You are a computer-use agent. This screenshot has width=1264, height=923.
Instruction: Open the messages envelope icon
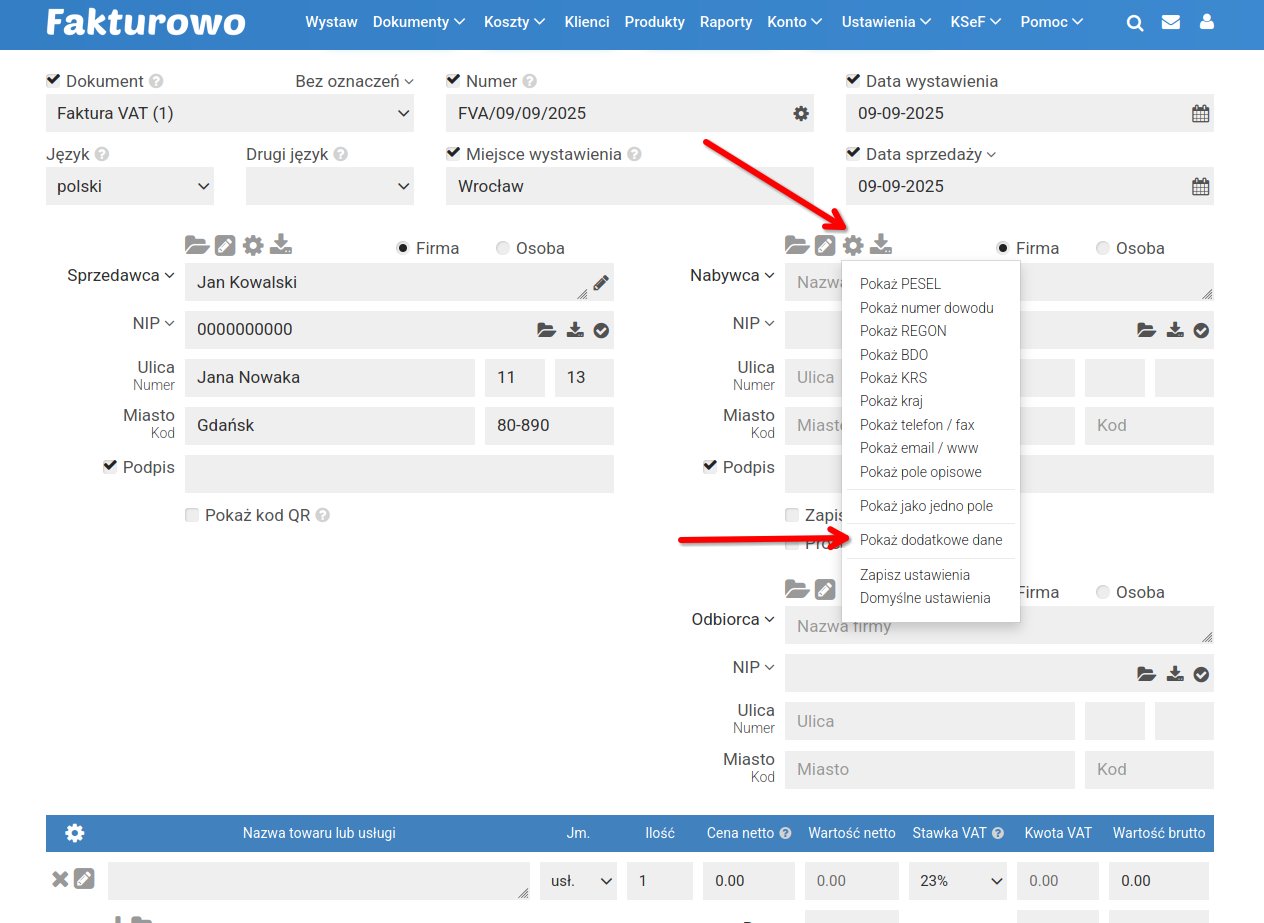[1171, 22]
